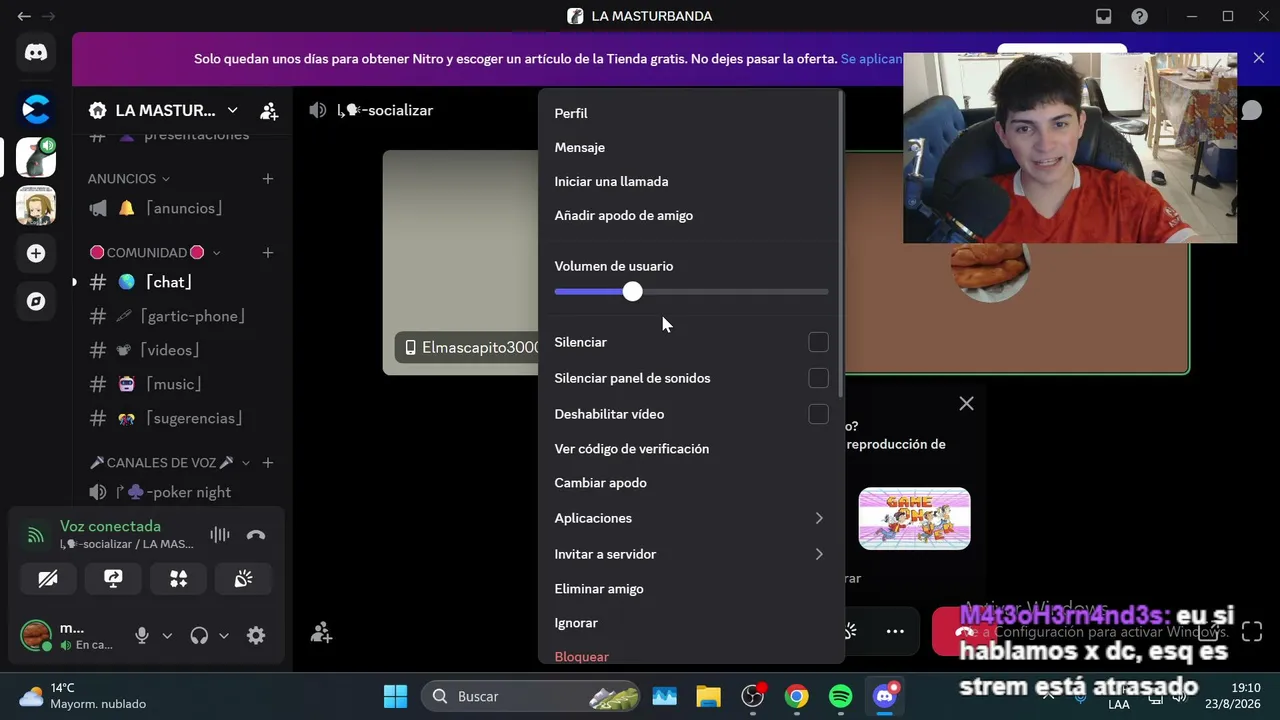Open the inbox icon in the title bar

point(1103,16)
